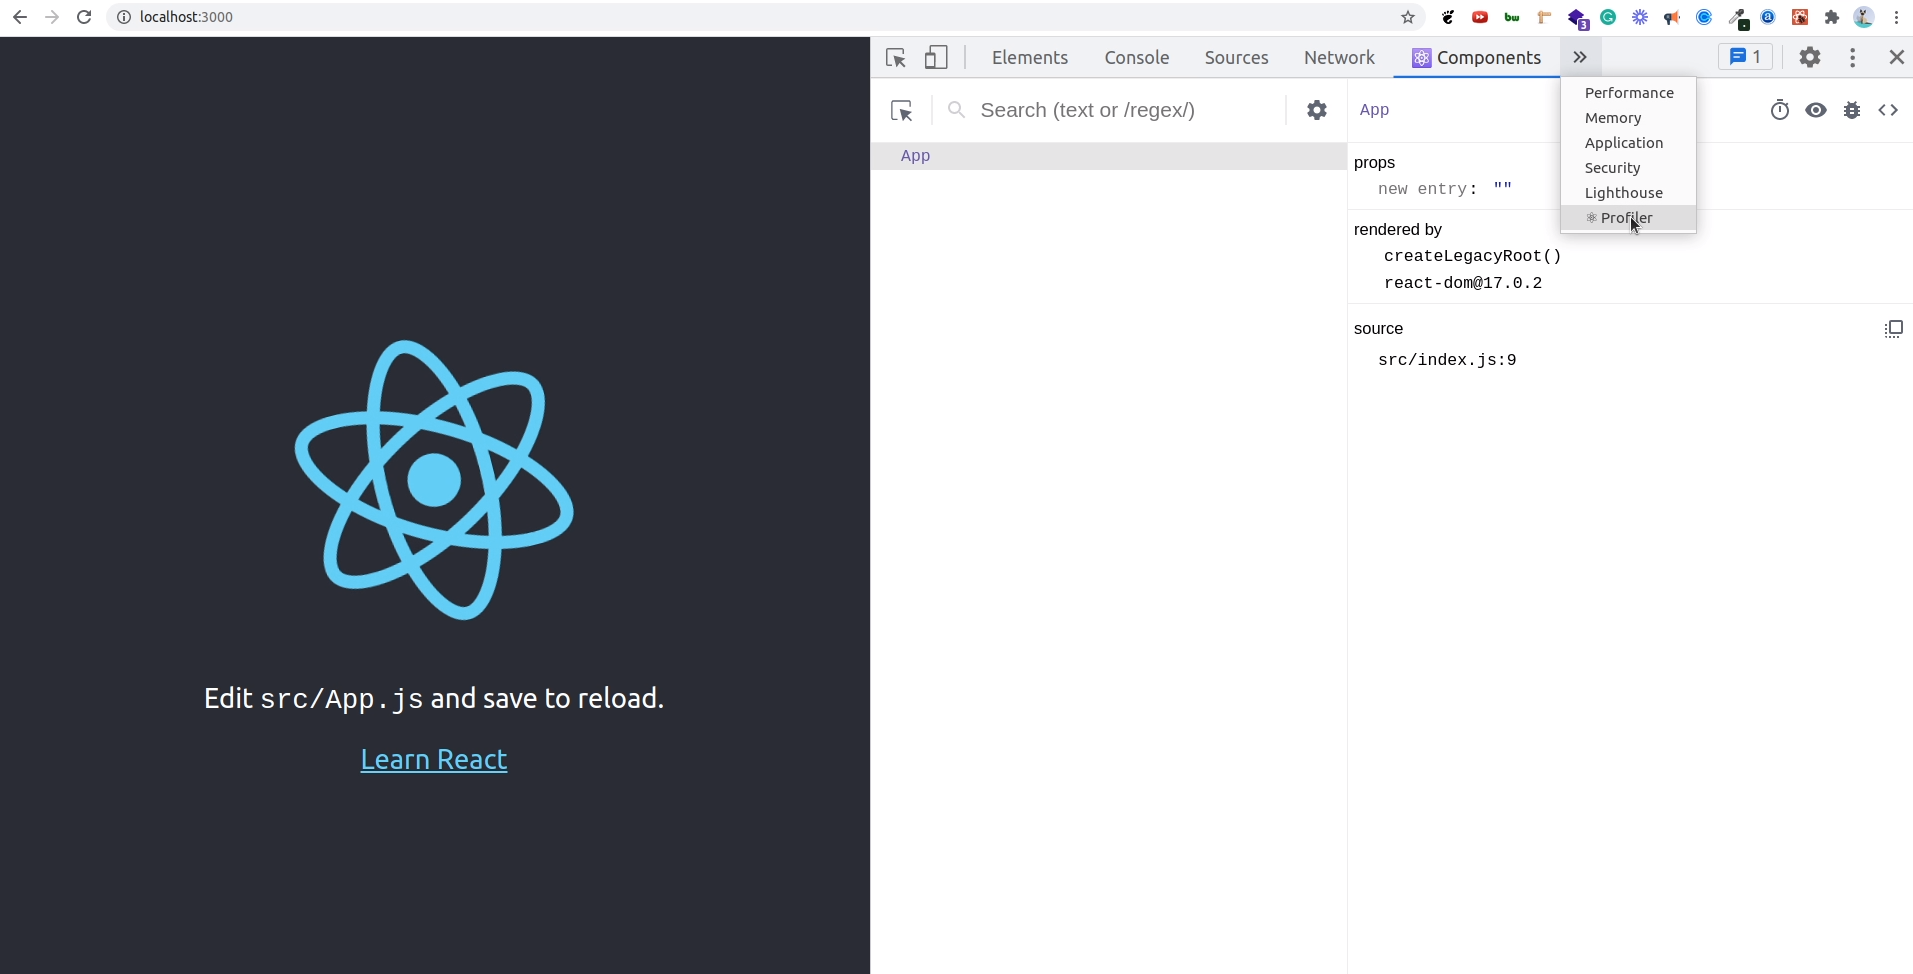Inspect the matching DOM element eye icon
This screenshot has width=1913, height=974.
coord(1816,110)
